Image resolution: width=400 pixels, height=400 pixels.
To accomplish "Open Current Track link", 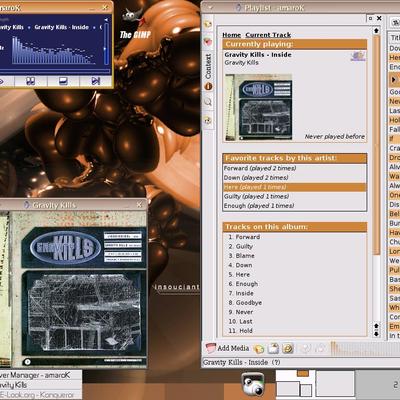I will coord(268,35).
